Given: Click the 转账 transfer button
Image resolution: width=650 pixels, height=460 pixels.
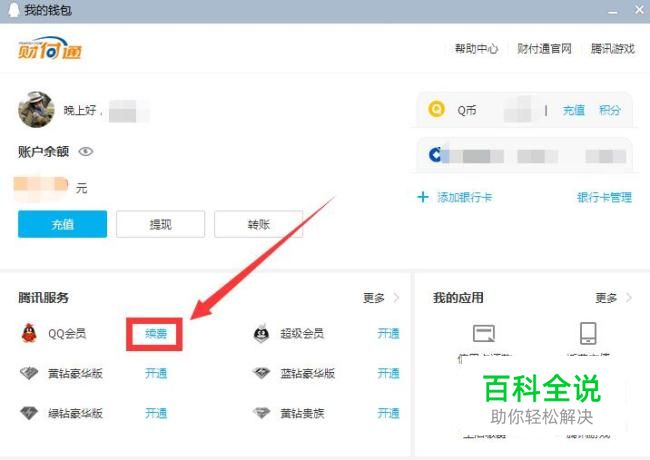Looking at the screenshot, I should [259, 224].
